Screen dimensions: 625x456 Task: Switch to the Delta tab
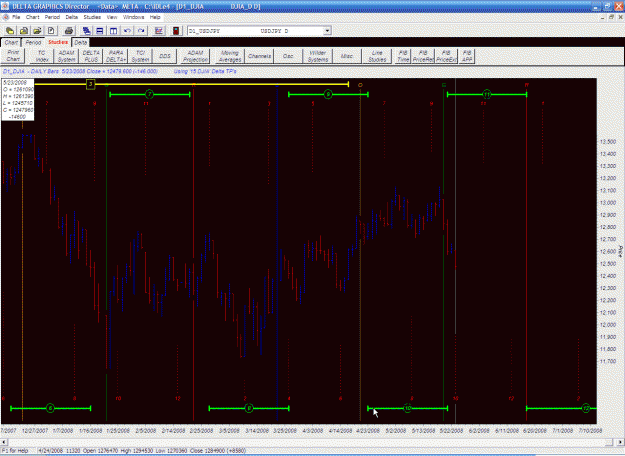(x=81, y=42)
